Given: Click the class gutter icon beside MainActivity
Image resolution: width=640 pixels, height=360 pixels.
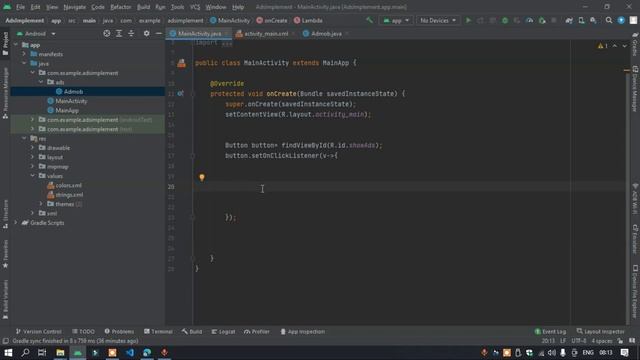Looking at the screenshot, I should [x=182, y=63].
